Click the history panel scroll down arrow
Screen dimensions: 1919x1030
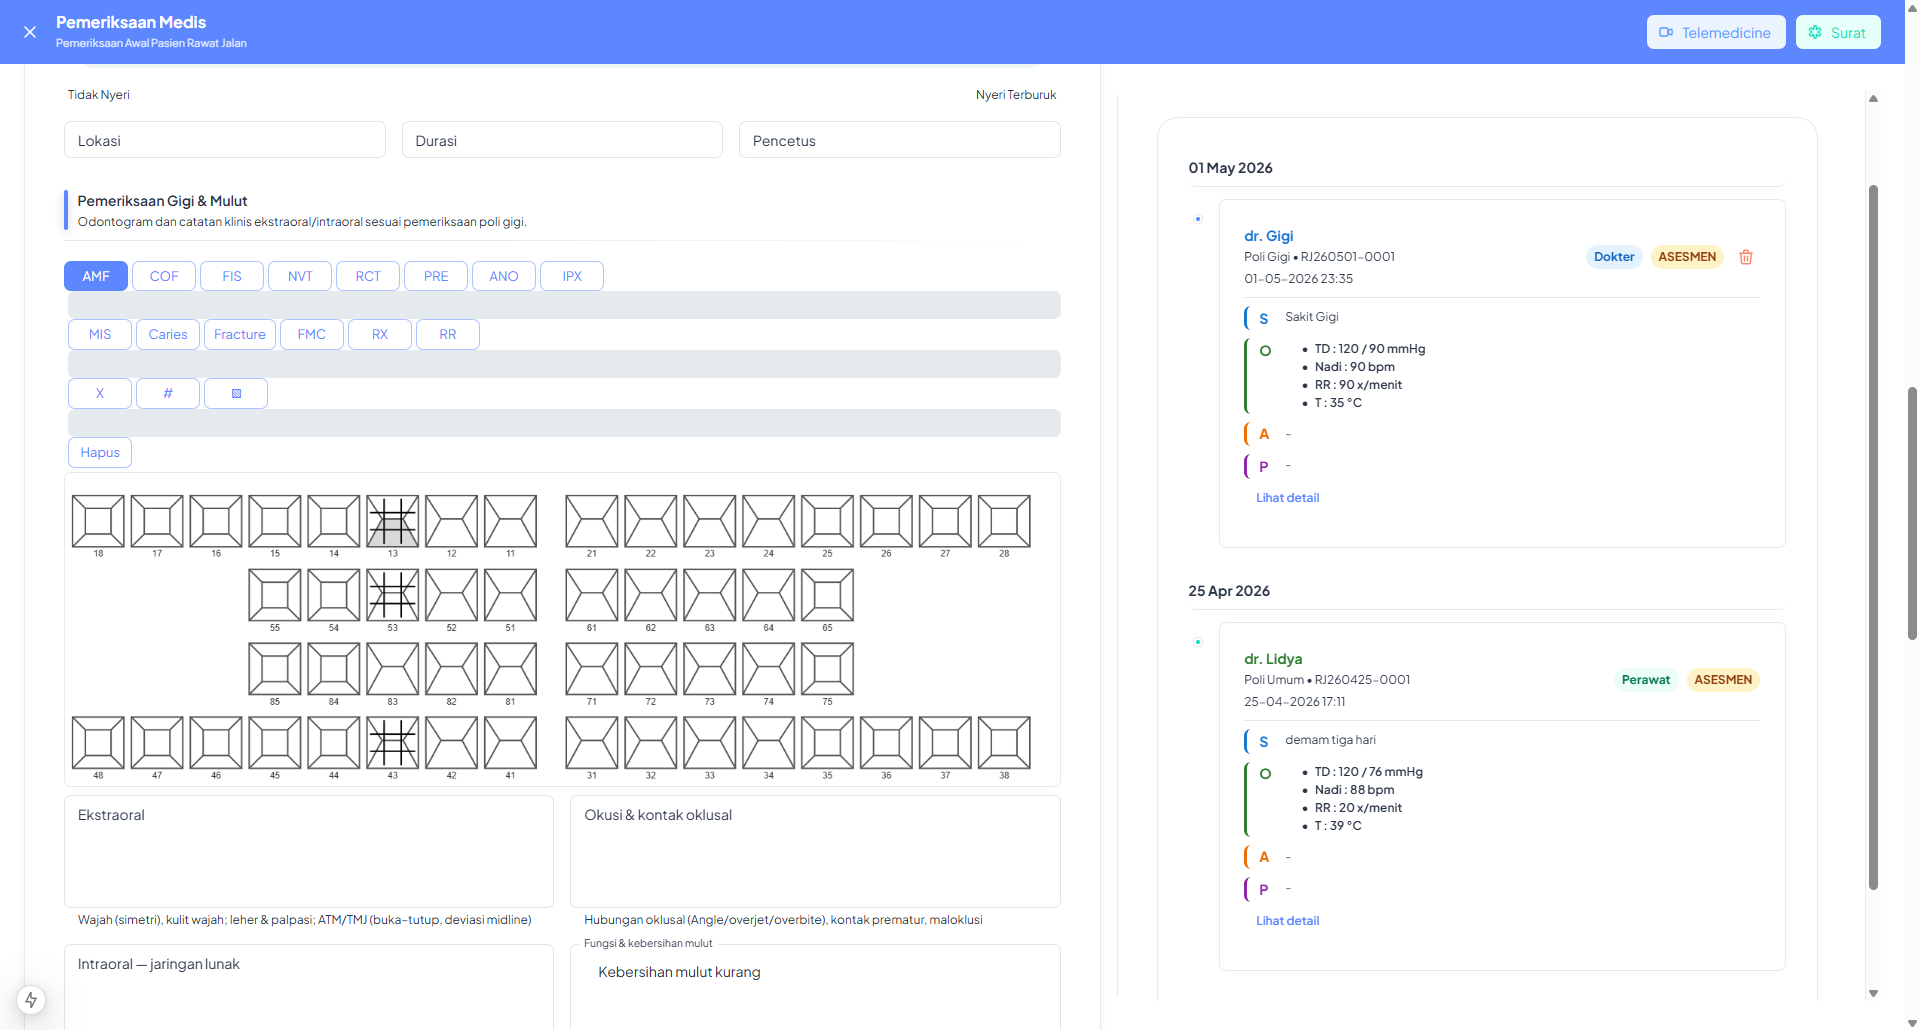coord(1873,993)
